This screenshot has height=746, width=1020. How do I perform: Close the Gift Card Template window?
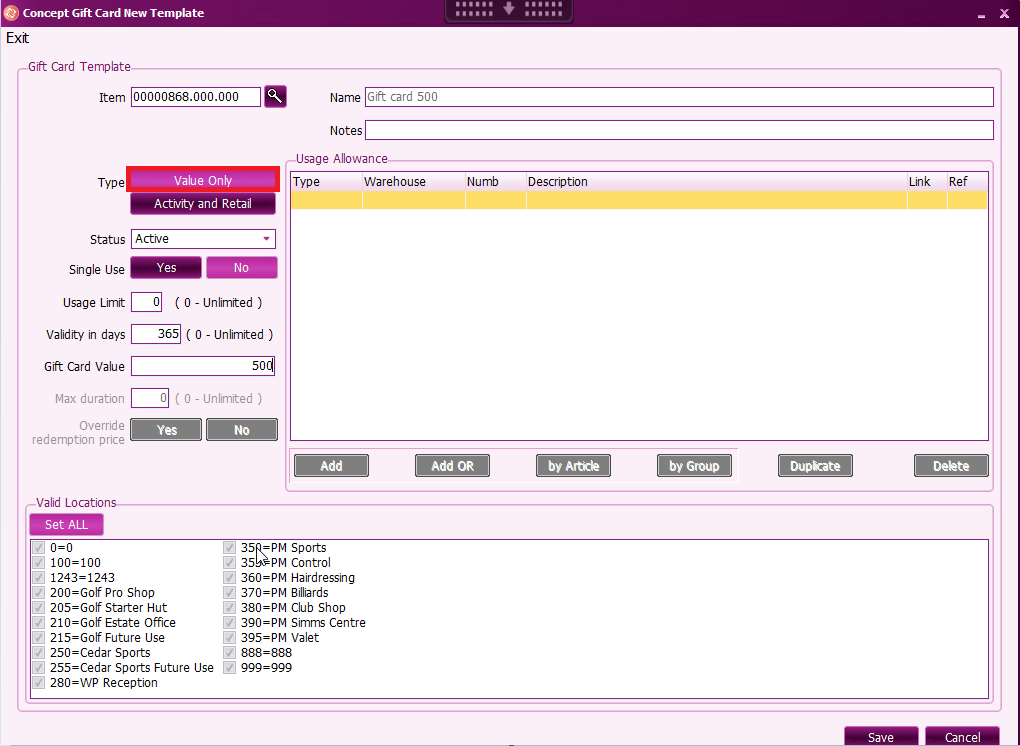click(x=1004, y=14)
